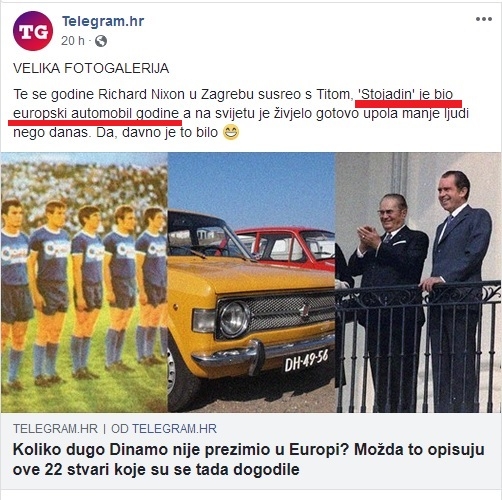Open the yellow car photo section
This screenshot has height=500, width=502.
point(251,282)
